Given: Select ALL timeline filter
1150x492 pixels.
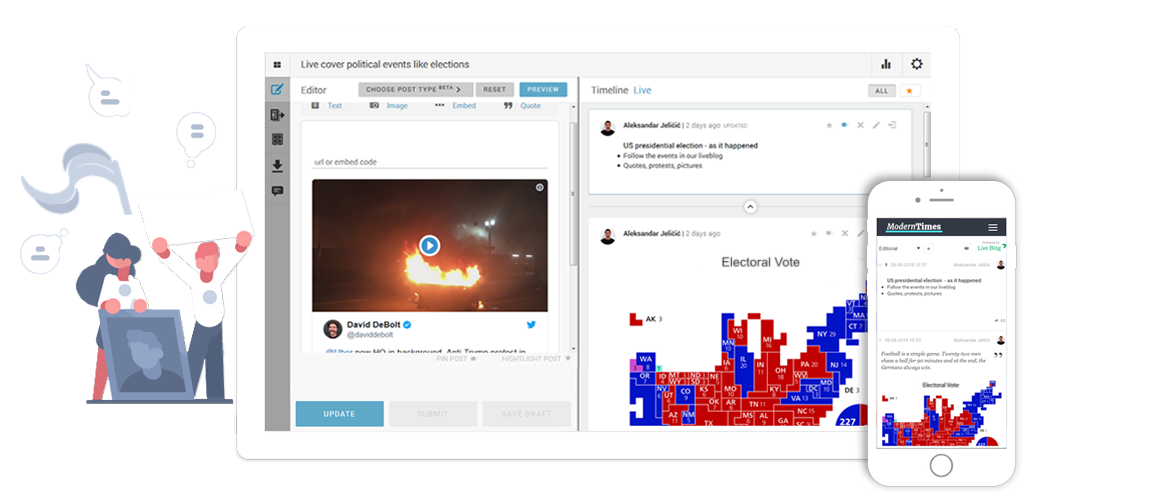Looking at the screenshot, I should coord(882,91).
